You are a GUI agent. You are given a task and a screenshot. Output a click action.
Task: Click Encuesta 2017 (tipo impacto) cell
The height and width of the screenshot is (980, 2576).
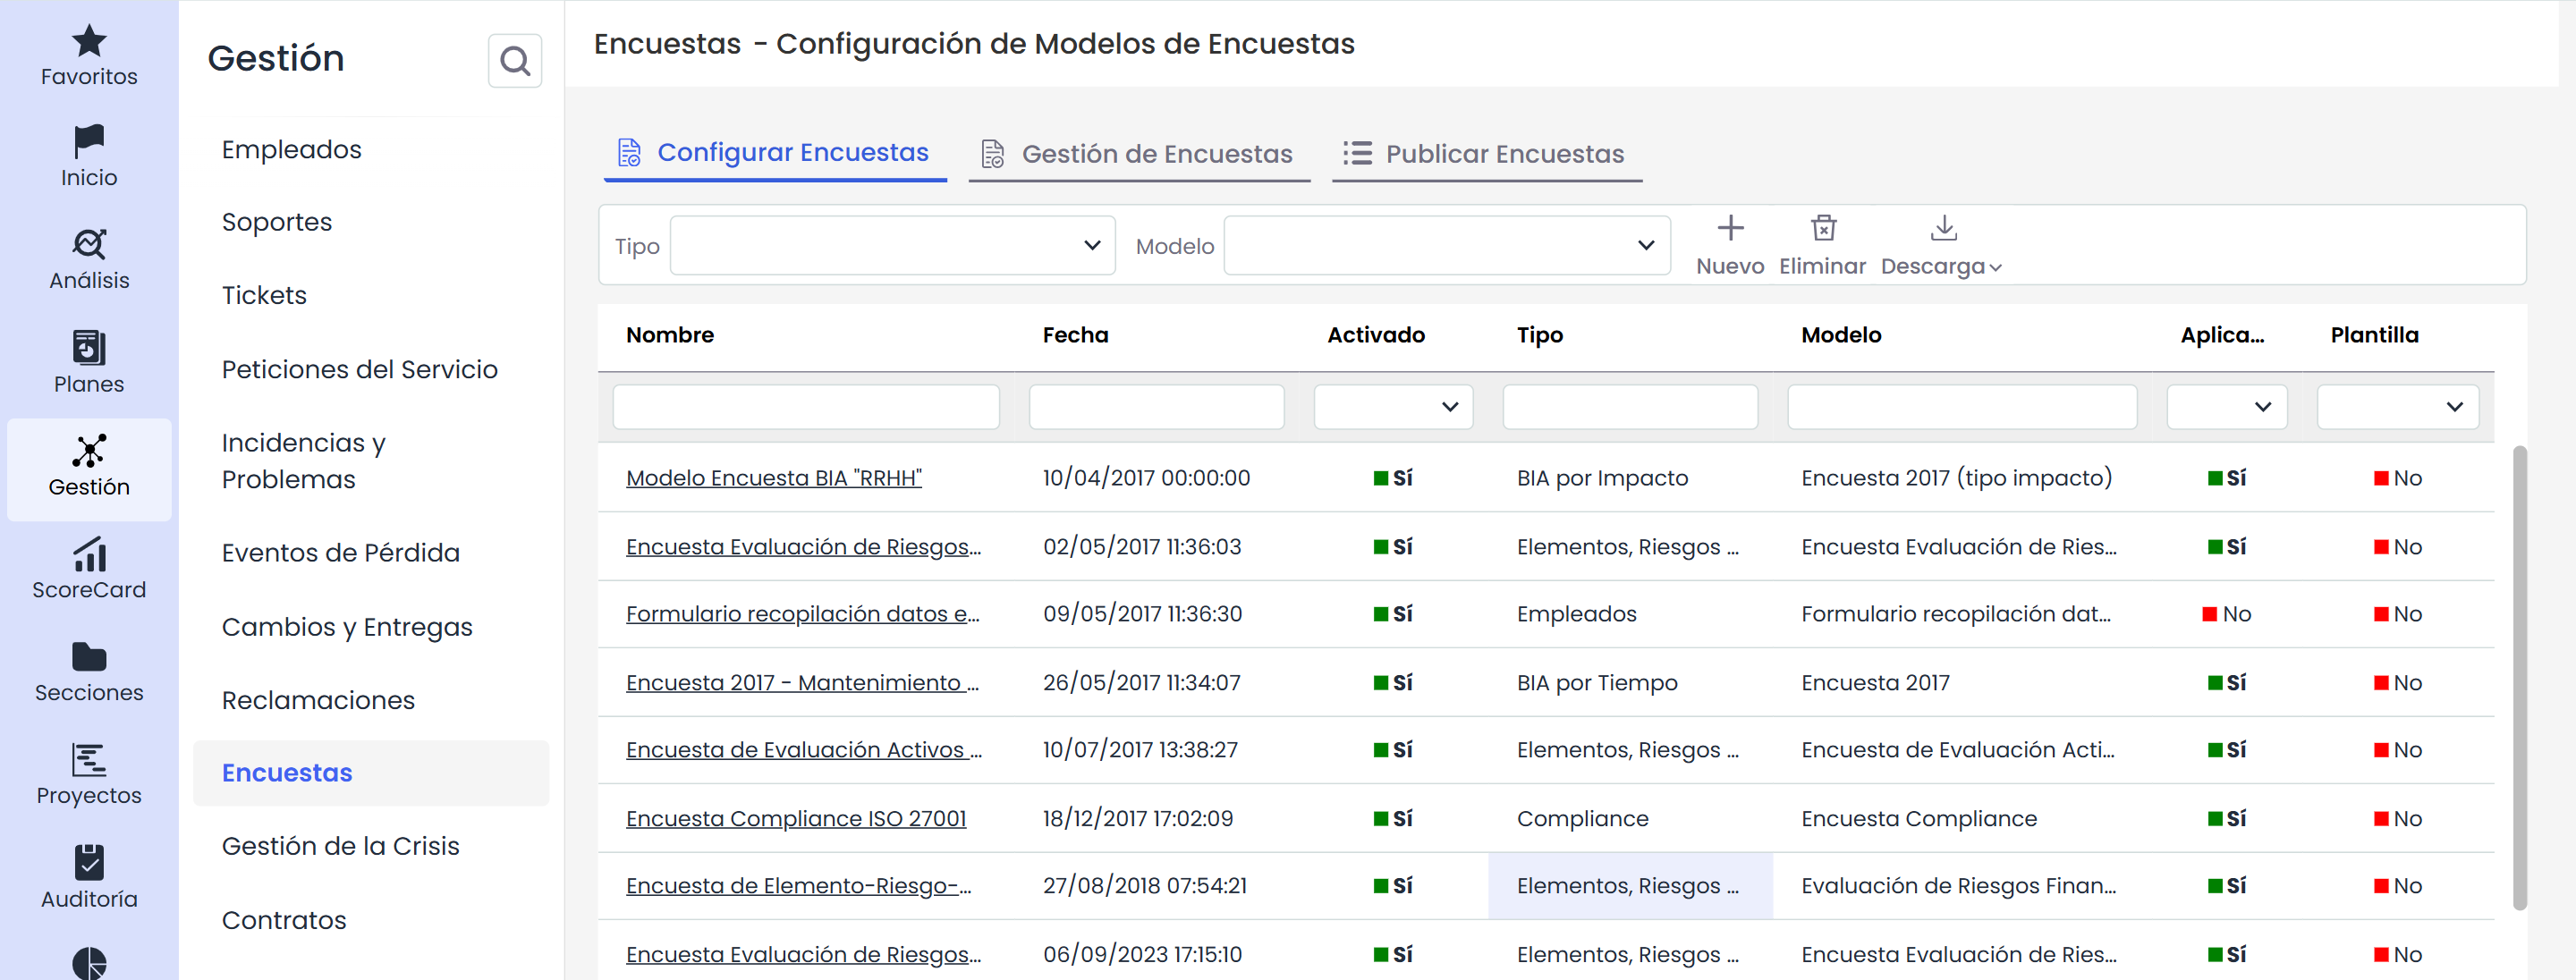[1957, 478]
